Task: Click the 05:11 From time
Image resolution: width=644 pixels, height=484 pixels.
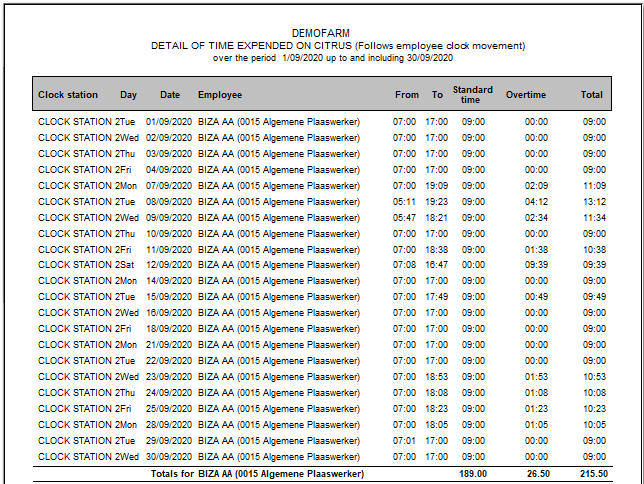Action: tap(404, 202)
